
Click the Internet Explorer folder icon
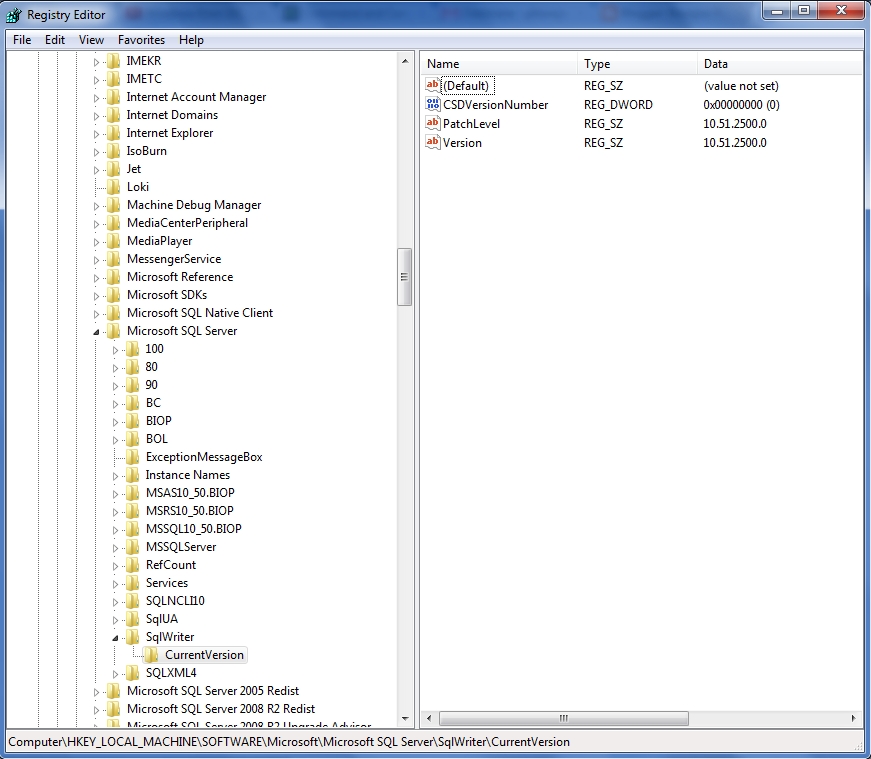coord(113,133)
